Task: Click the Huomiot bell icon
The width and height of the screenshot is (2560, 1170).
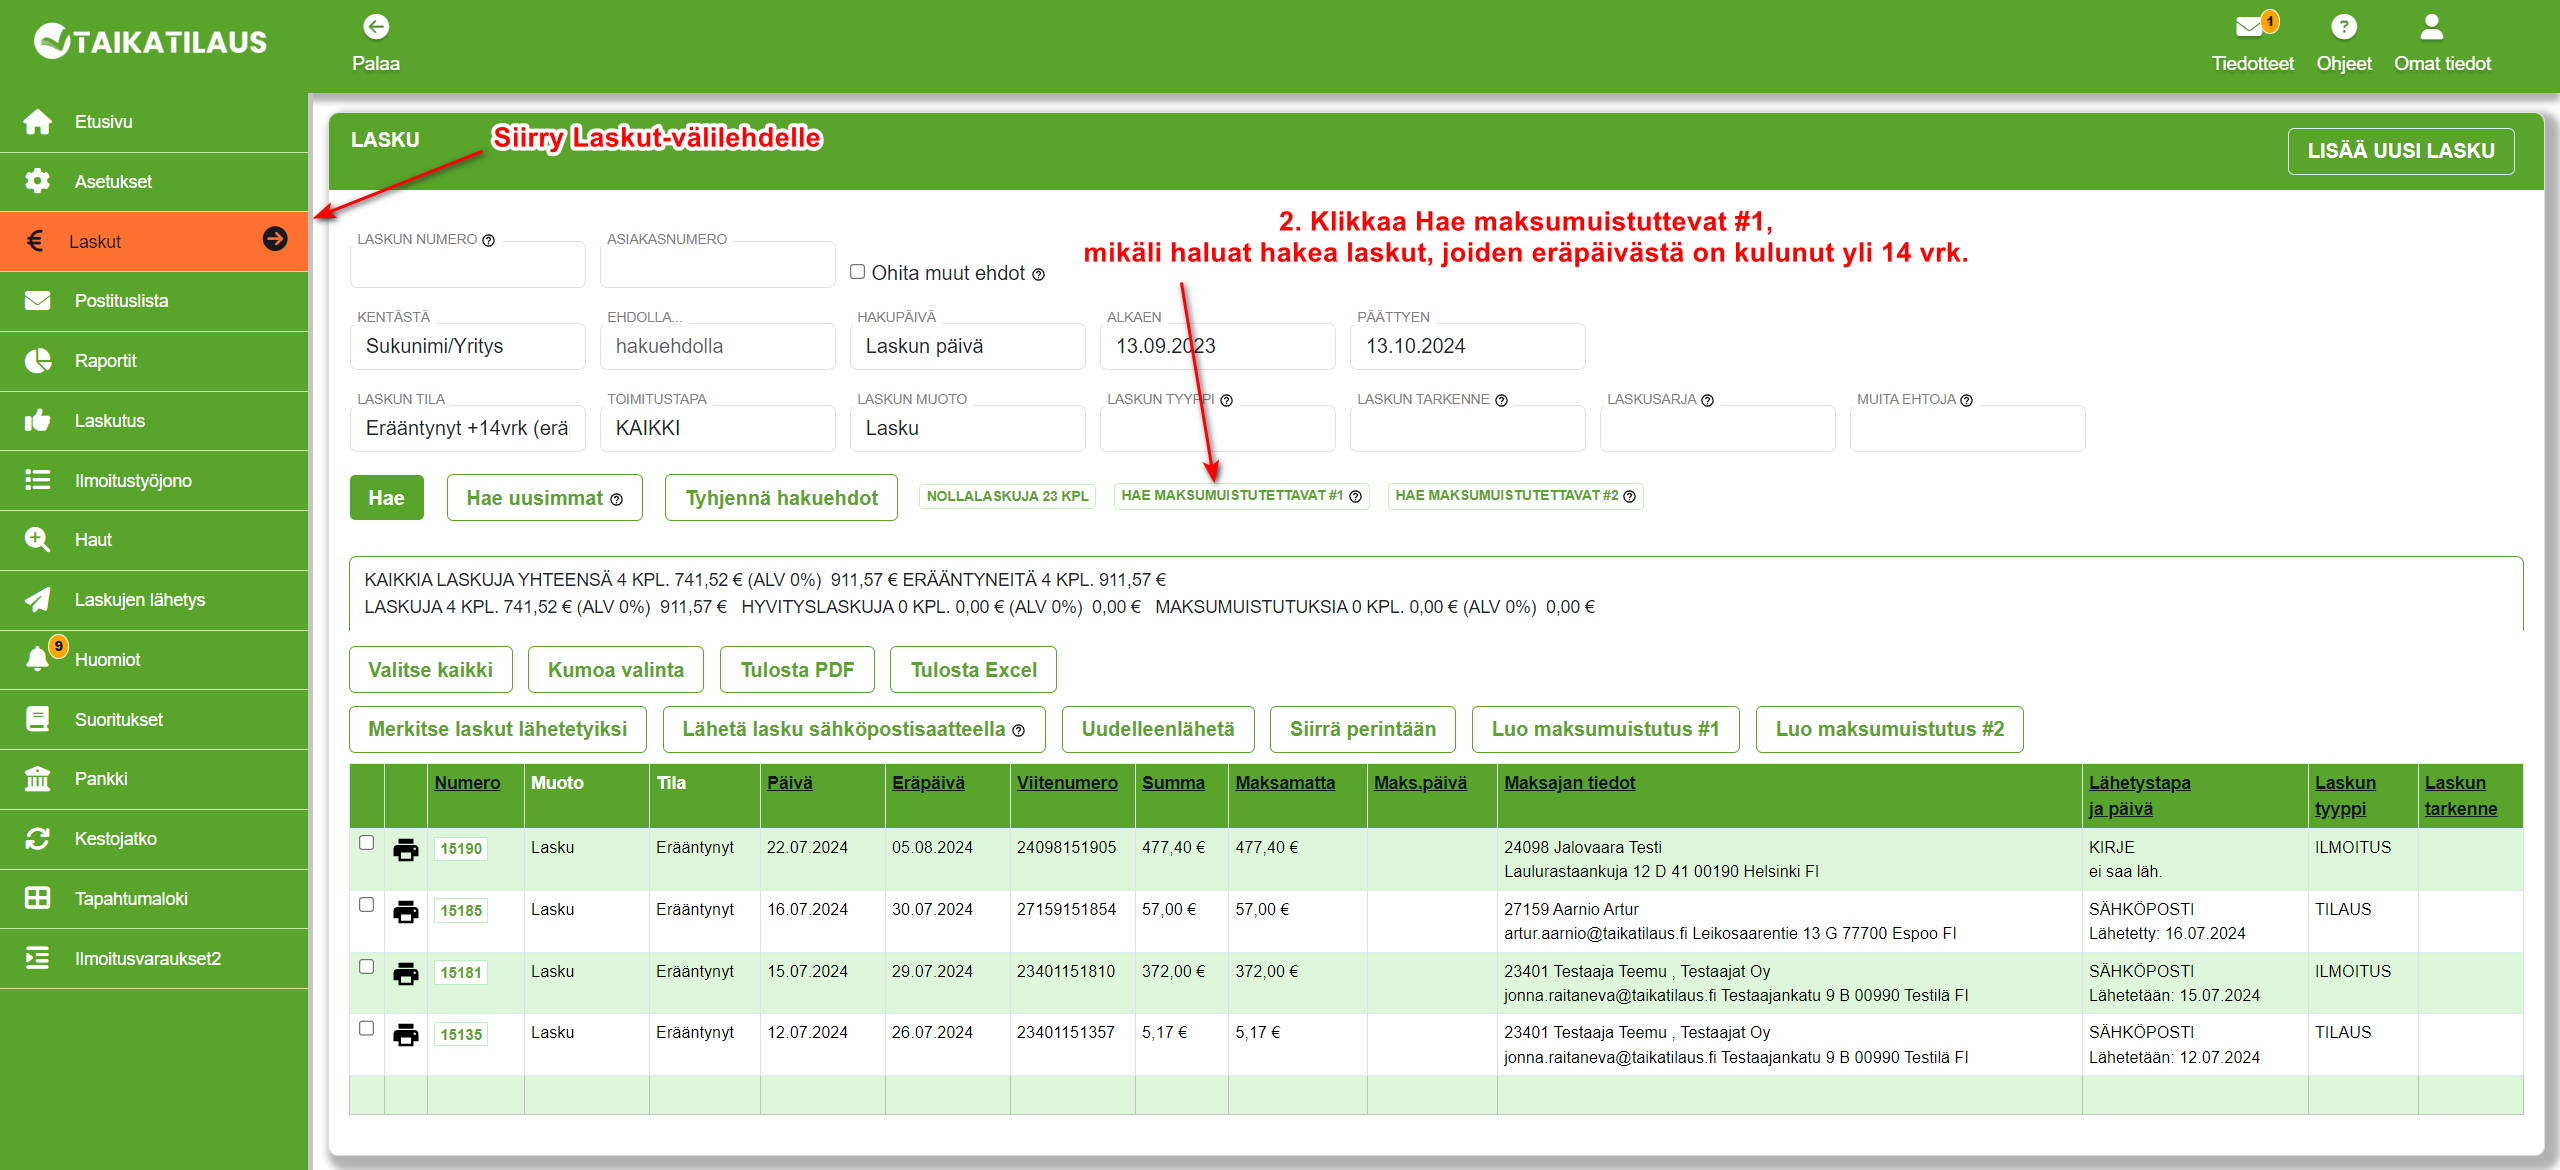Action: pos(37,659)
